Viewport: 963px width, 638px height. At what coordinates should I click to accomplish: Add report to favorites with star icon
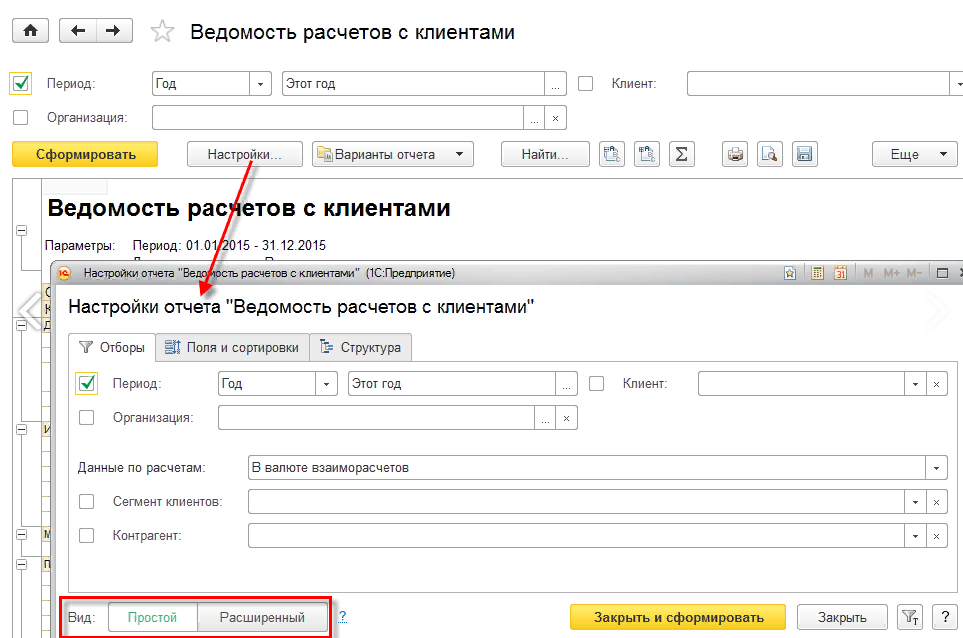161,32
